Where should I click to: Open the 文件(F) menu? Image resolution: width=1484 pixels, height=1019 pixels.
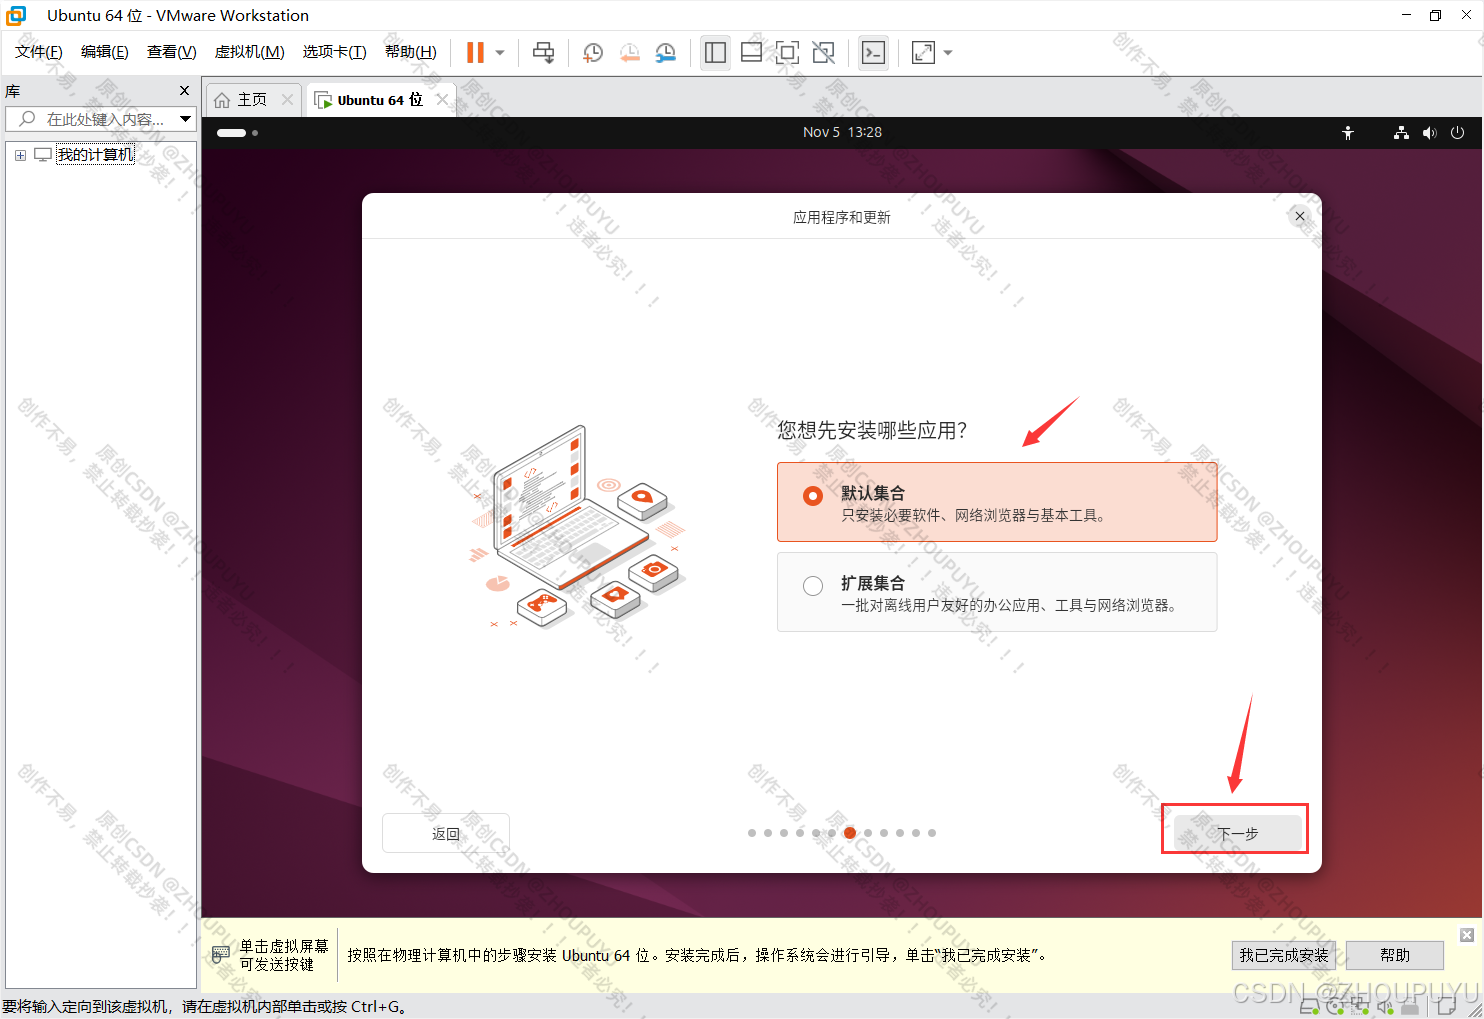click(38, 52)
